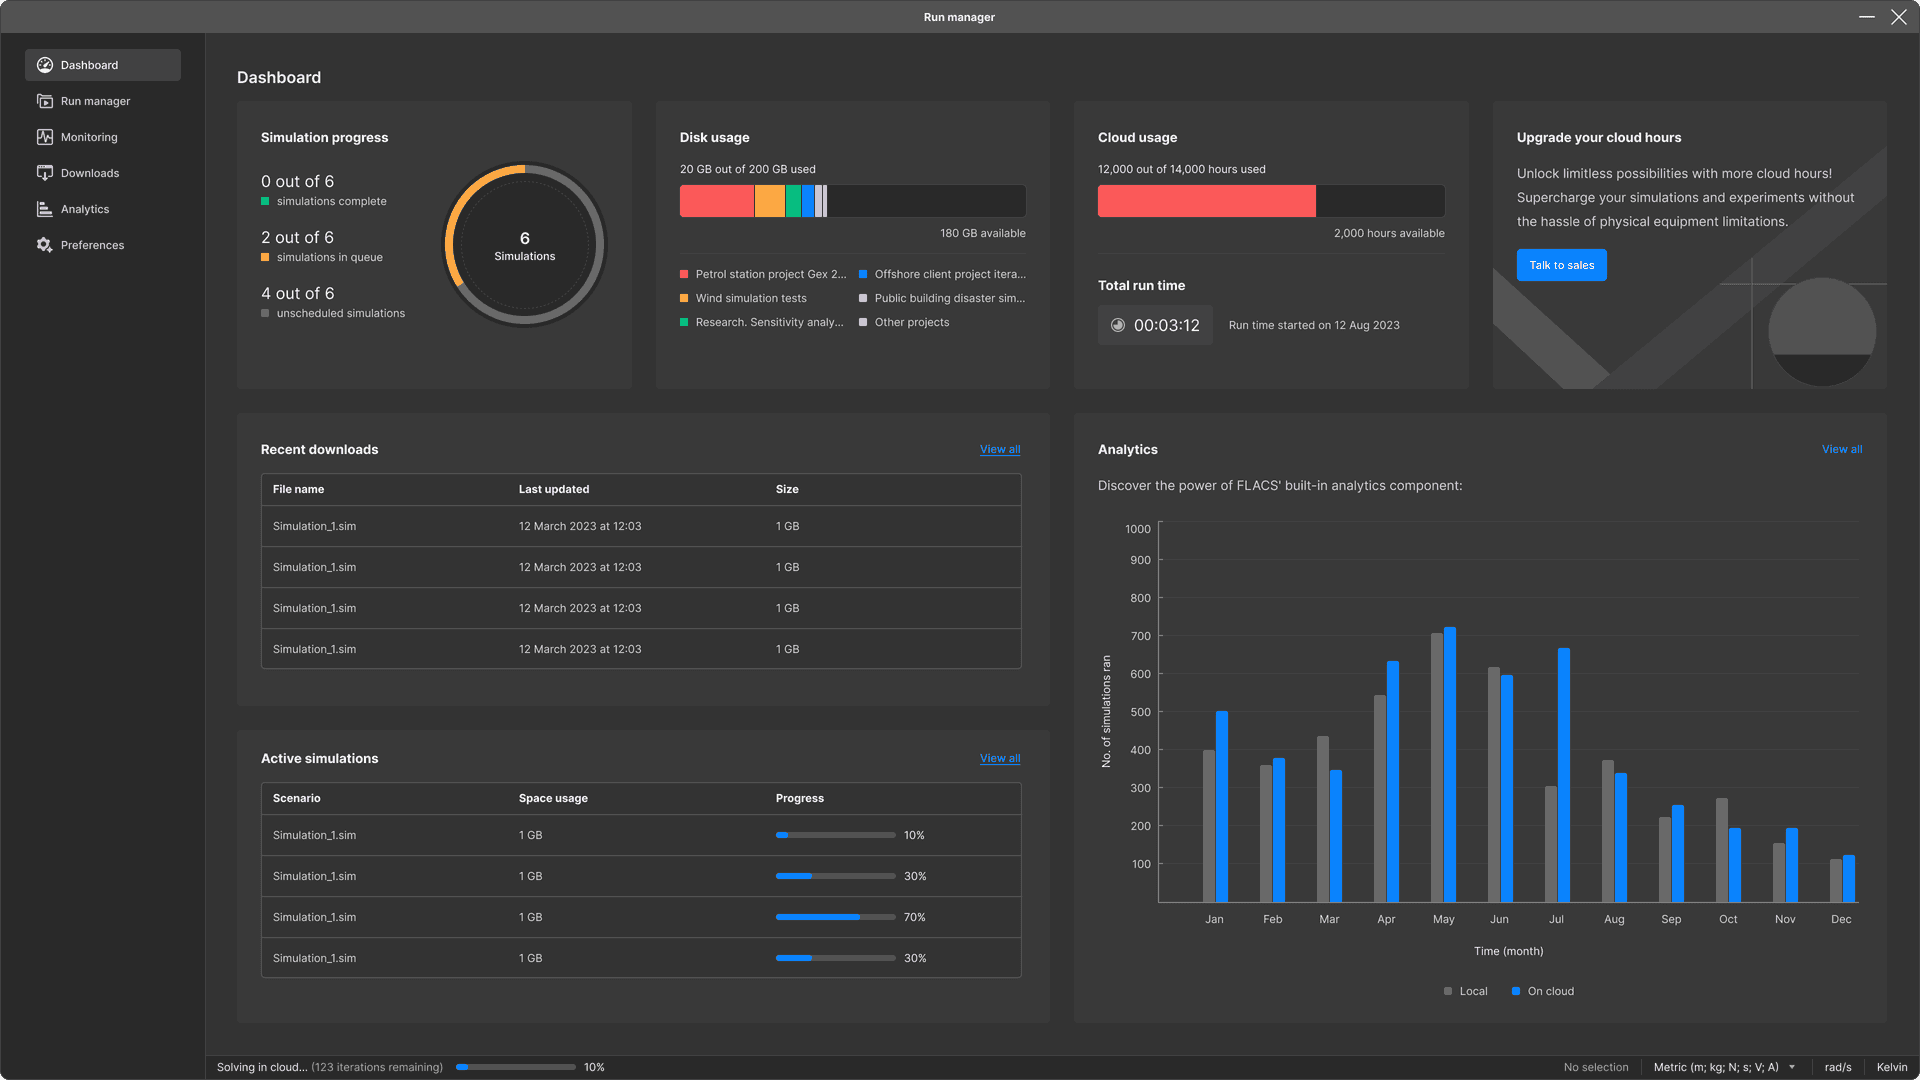Click the circle graphic in the upgrade card

[1822, 331]
